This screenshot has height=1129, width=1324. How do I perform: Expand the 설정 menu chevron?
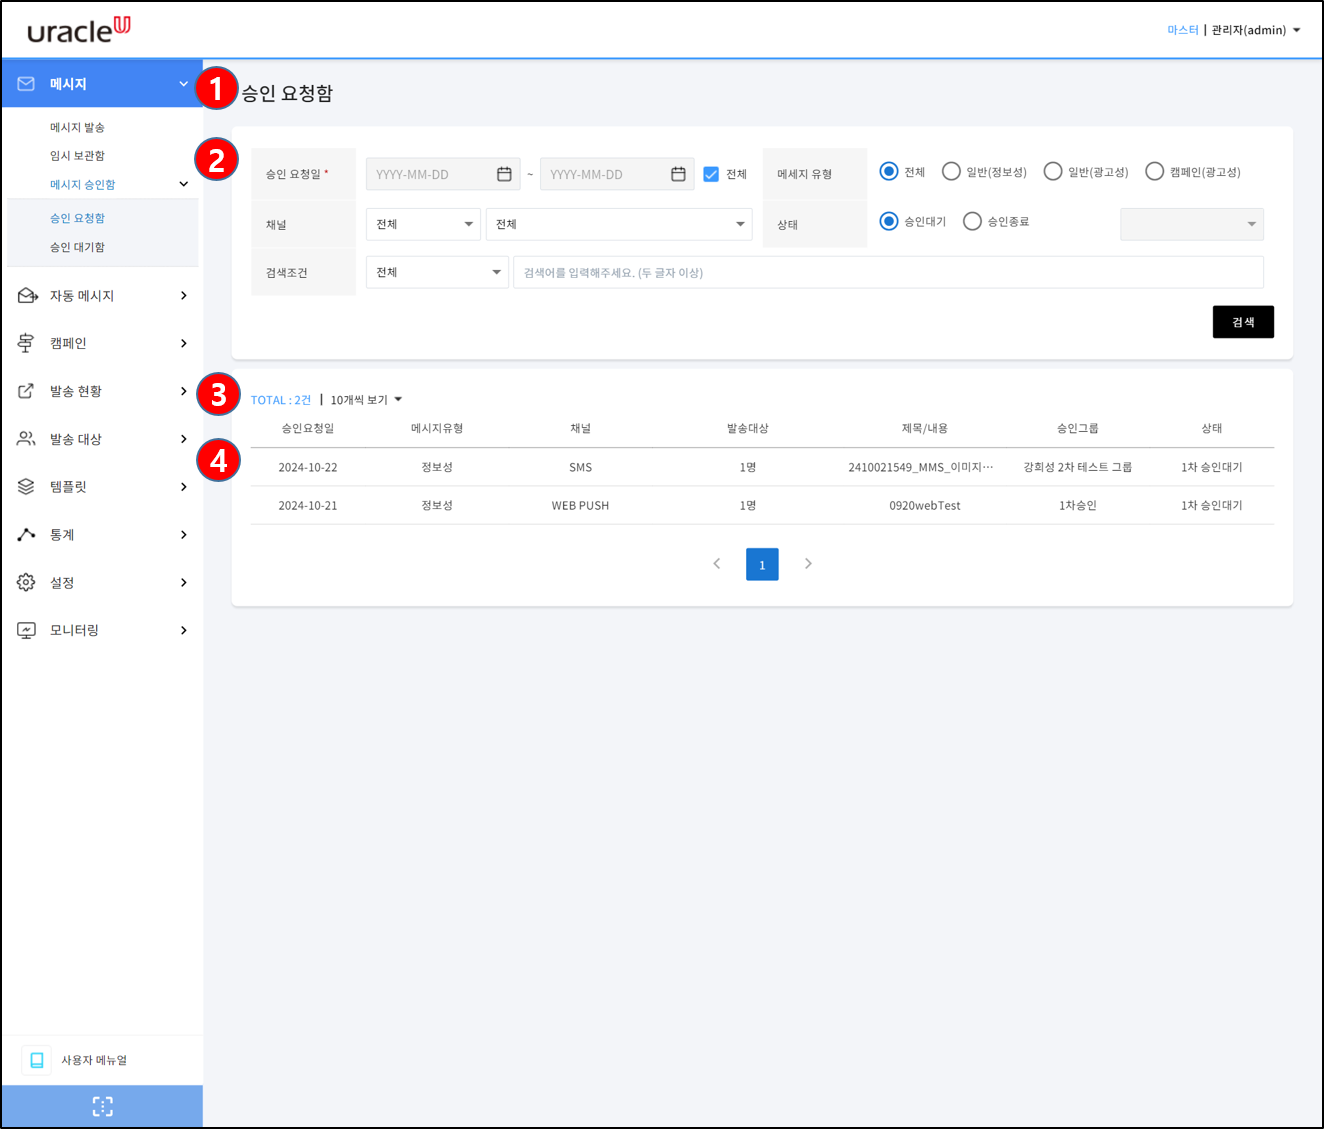tap(183, 582)
